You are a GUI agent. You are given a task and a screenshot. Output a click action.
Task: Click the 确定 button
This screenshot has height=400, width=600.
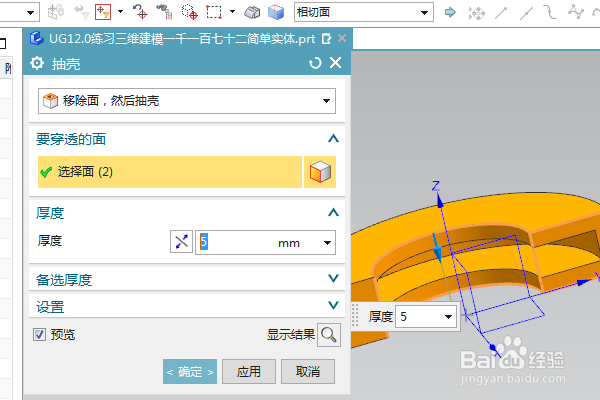click(190, 372)
